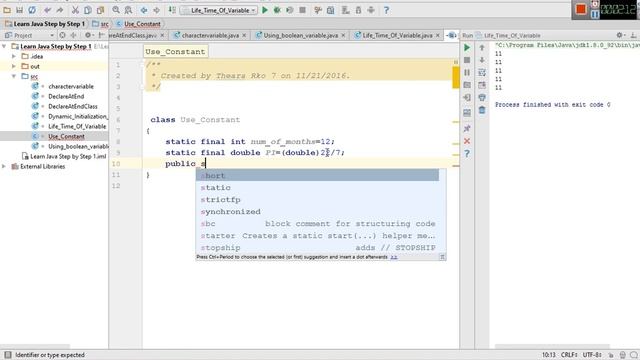
Task: Rerun program in Run panel
Action: click(467, 48)
